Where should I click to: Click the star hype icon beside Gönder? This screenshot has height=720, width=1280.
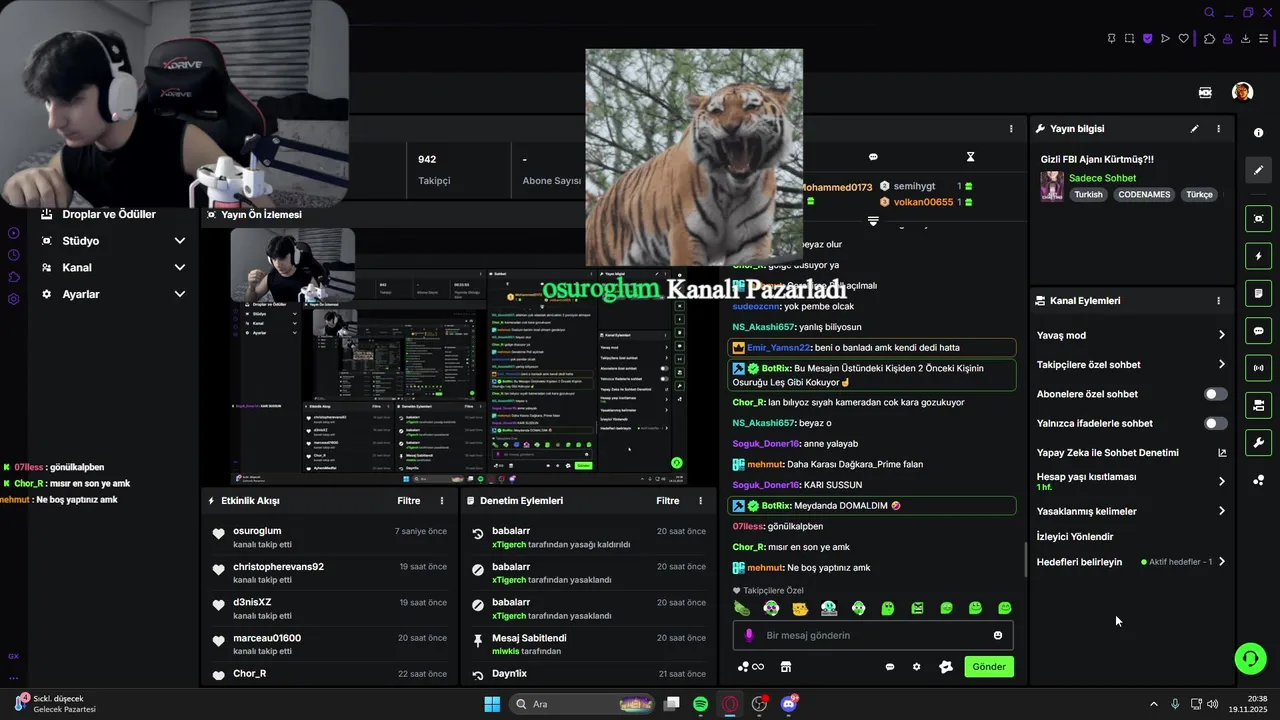(x=946, y=667)
